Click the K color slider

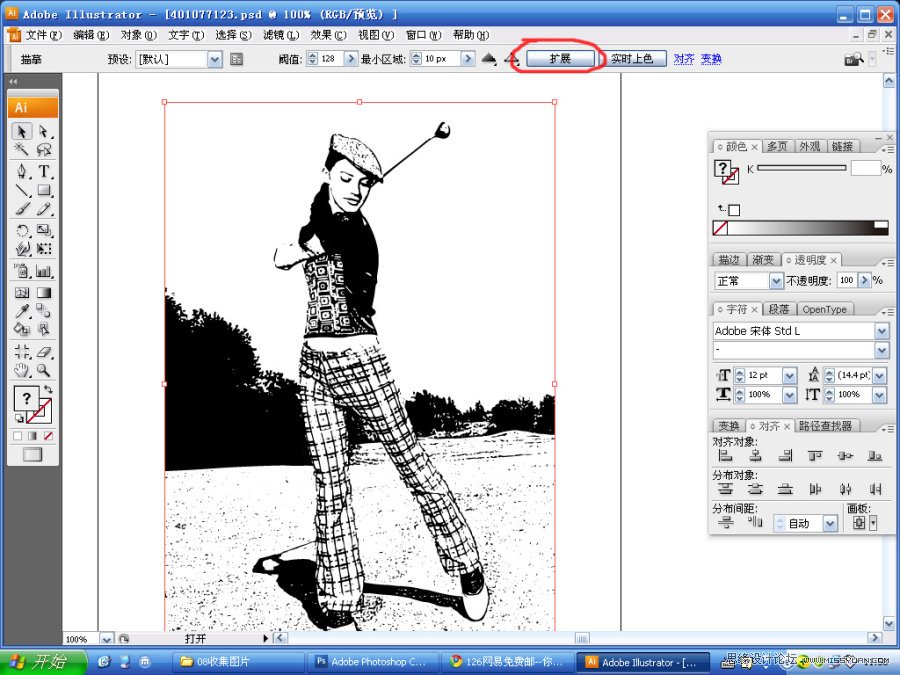801,168
